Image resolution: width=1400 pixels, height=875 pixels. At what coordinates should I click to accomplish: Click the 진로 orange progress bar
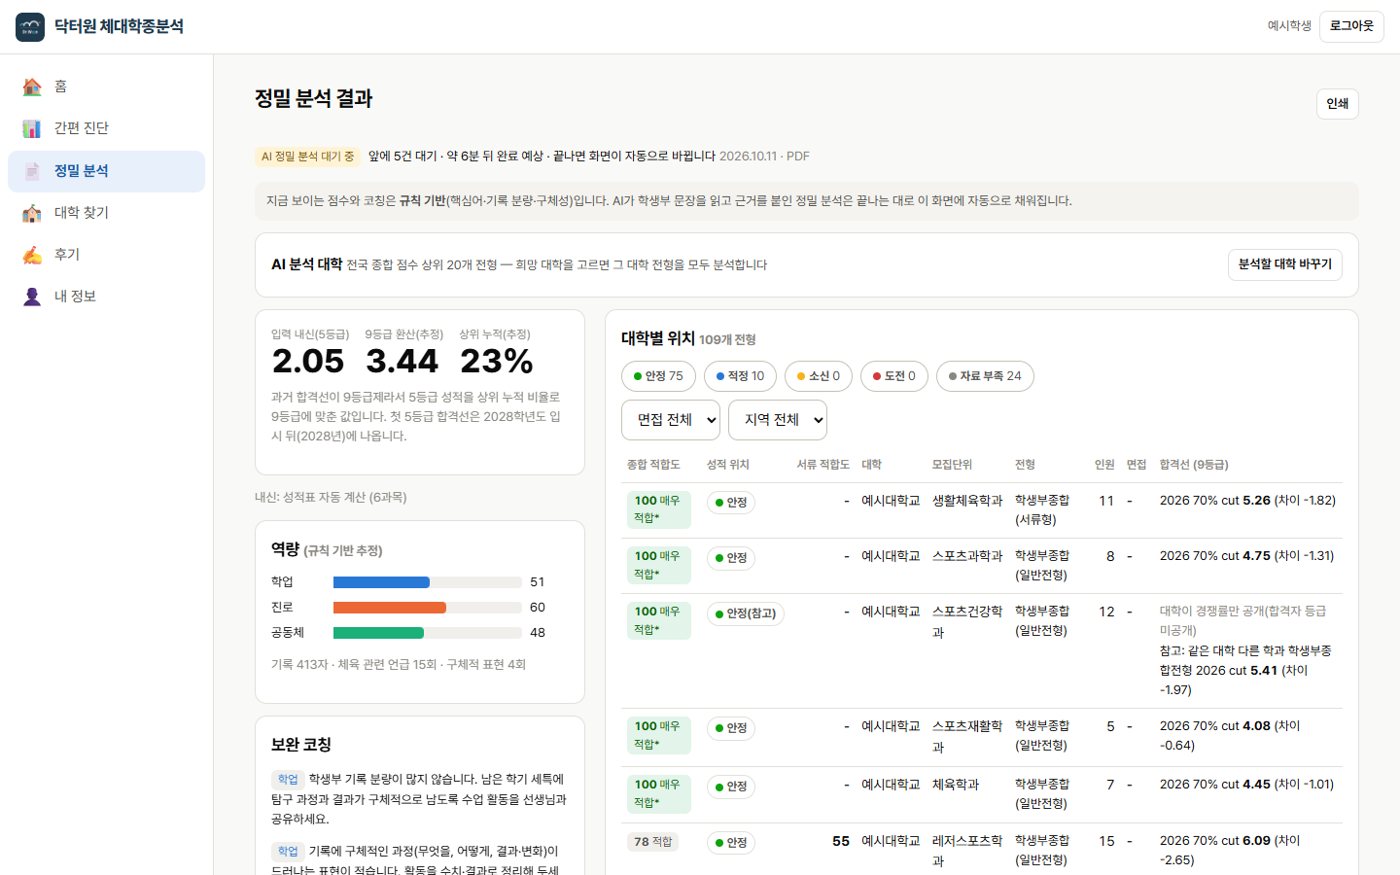(389, 608)
